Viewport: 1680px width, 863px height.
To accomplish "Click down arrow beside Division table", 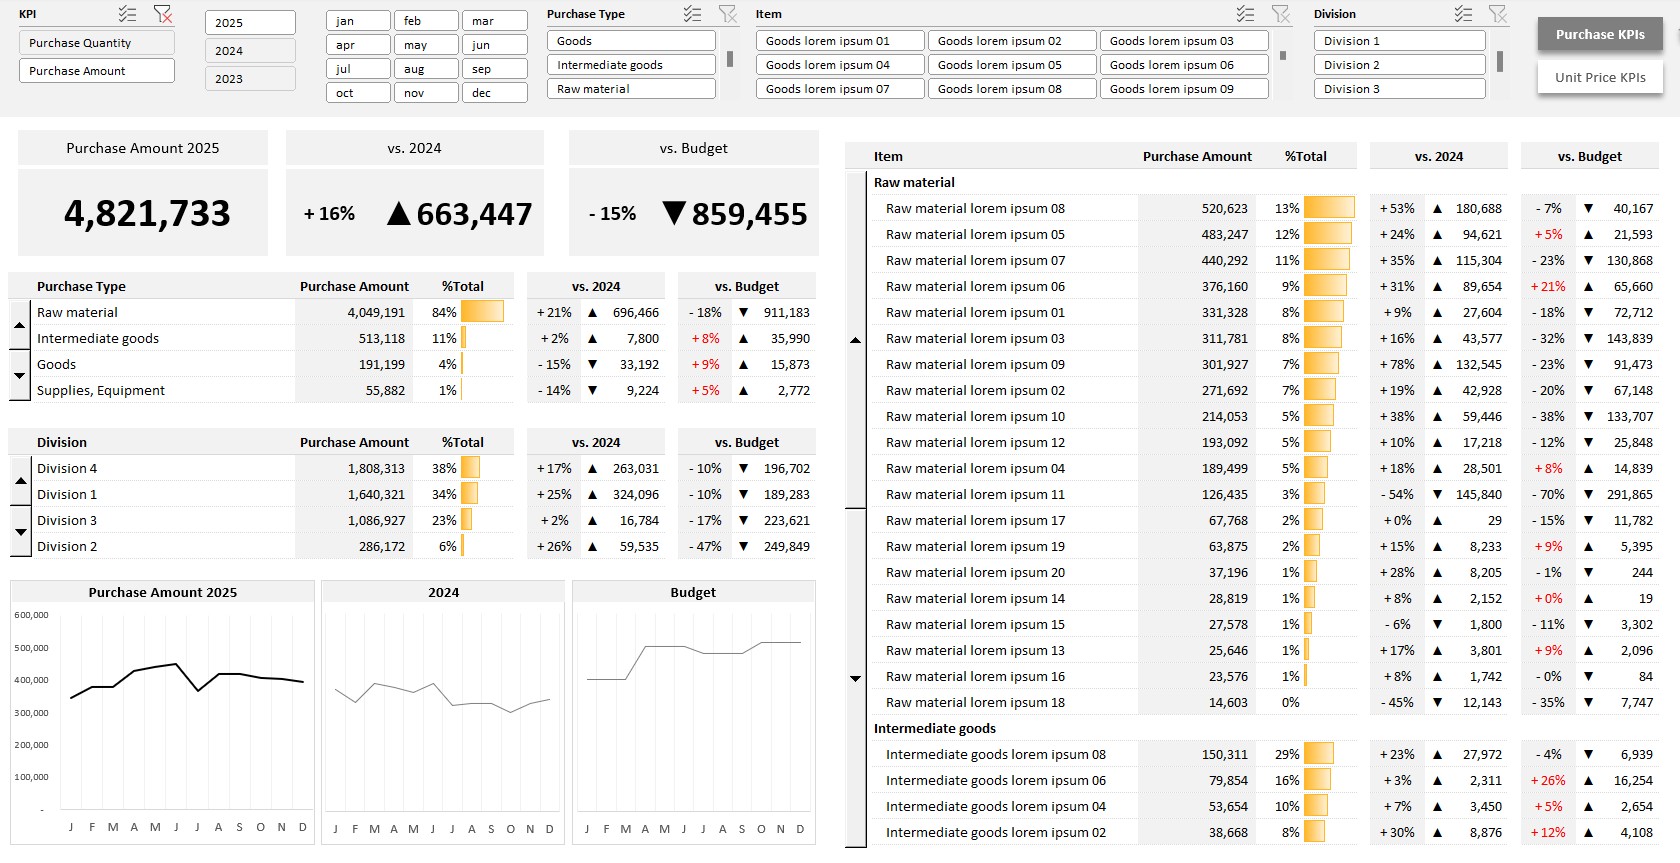I will pyautogui.click(x=20, y=533).
